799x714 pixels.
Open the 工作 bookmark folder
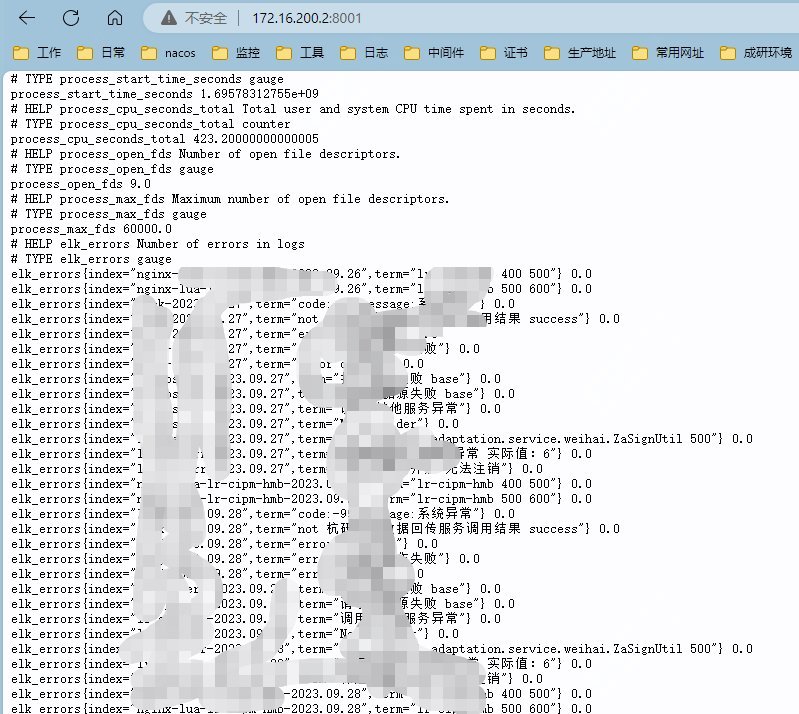click(38, 53)
